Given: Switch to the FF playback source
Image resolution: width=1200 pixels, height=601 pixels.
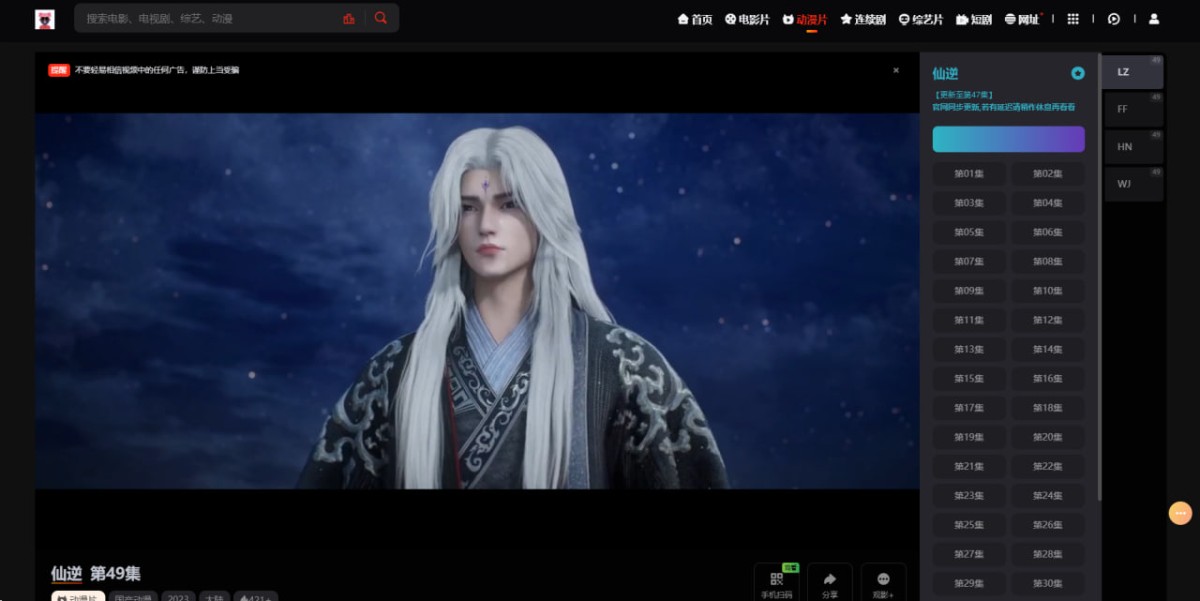Looking at the screenshot, I should pyautogui.click(x=1133, y=109).
